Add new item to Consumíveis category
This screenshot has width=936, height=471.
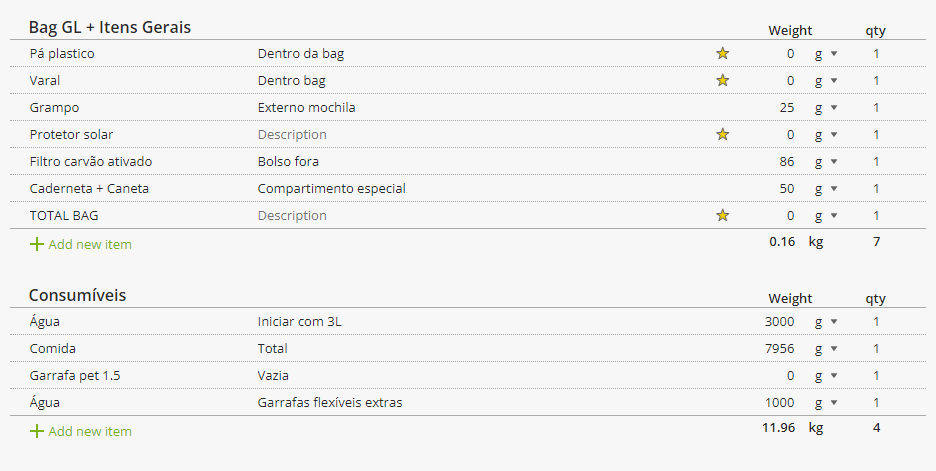click(x=81, y=431)
